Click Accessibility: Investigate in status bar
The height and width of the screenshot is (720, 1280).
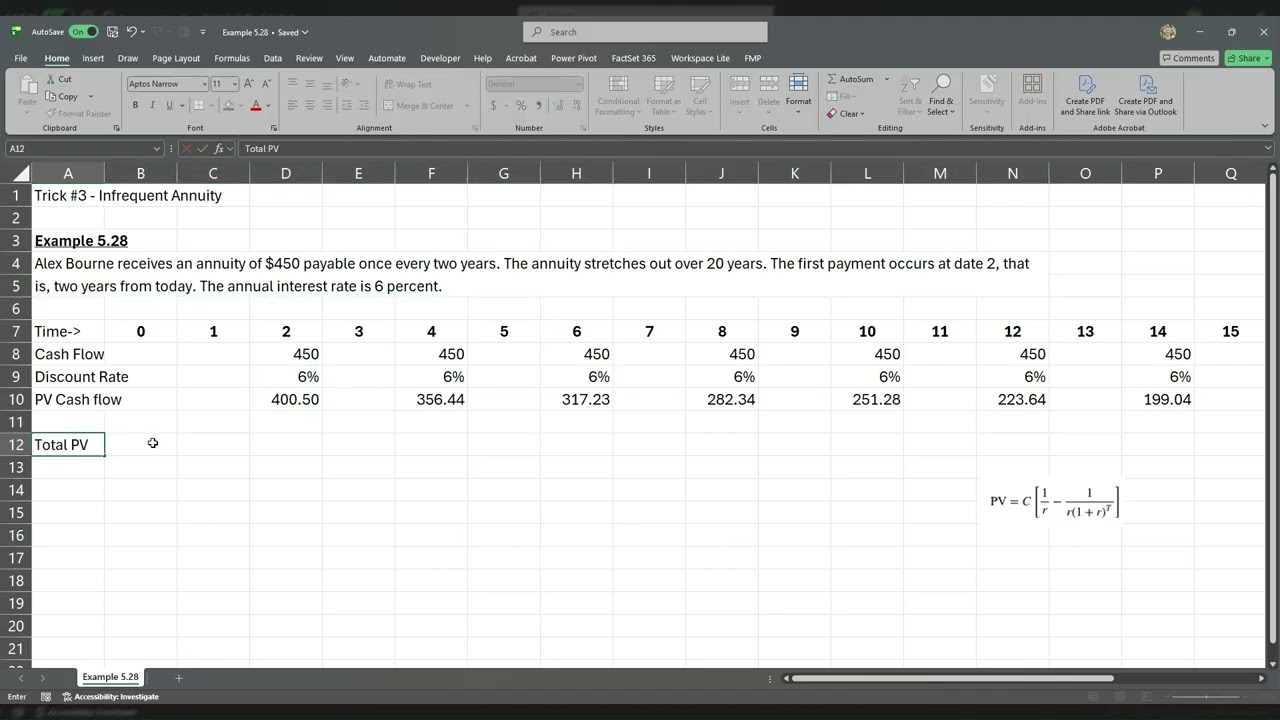click(111, 696)
